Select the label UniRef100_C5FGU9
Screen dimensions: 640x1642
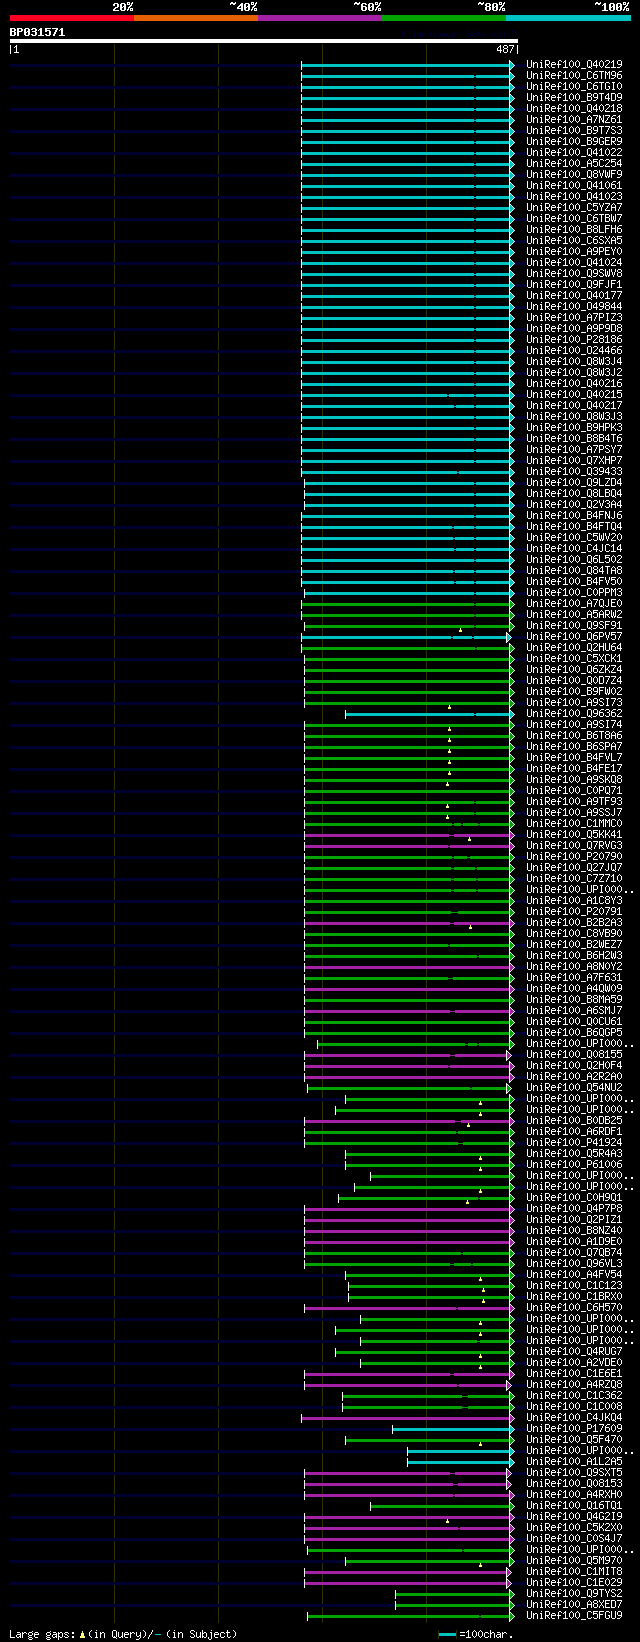click(x=574, y=1616)
